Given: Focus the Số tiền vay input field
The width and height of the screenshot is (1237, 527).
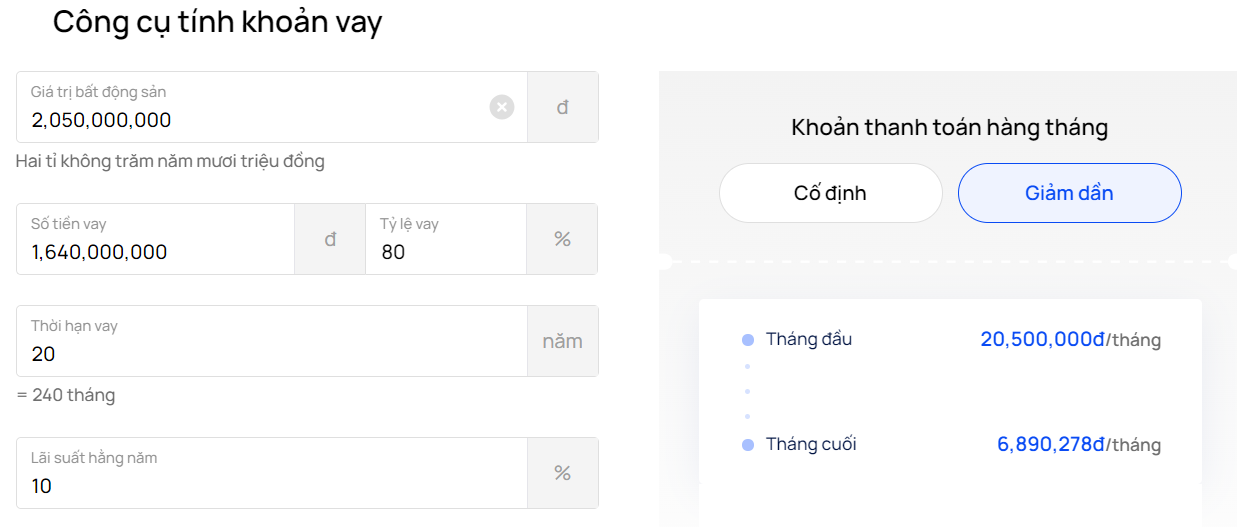Looking at the screenshot, I should pyautogui.click(x=156, y=239).
